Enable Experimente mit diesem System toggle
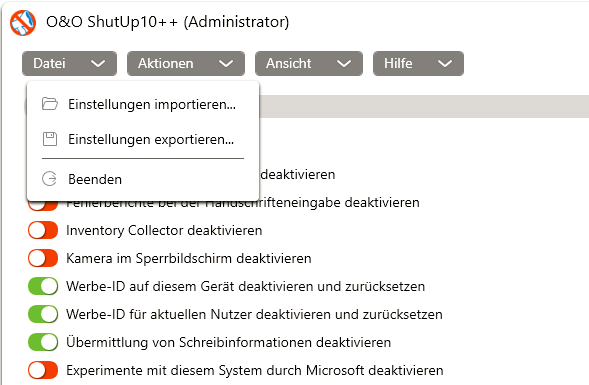 click(x=43, y=370)
